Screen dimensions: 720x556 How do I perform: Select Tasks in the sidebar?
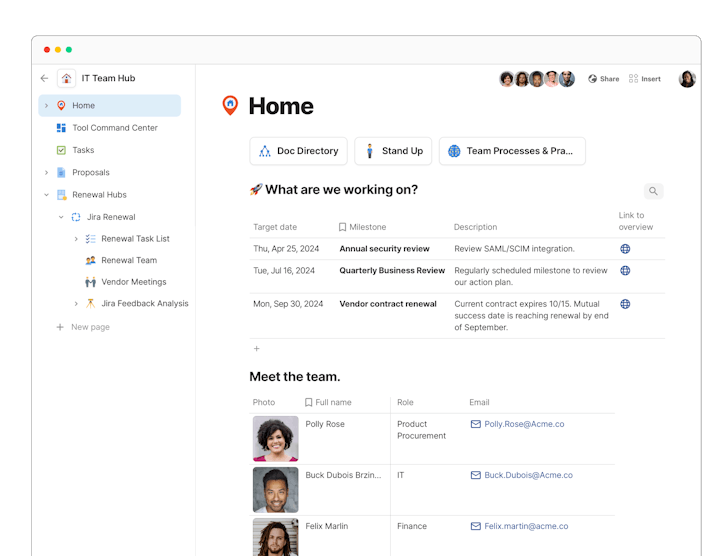click(83, 150)
